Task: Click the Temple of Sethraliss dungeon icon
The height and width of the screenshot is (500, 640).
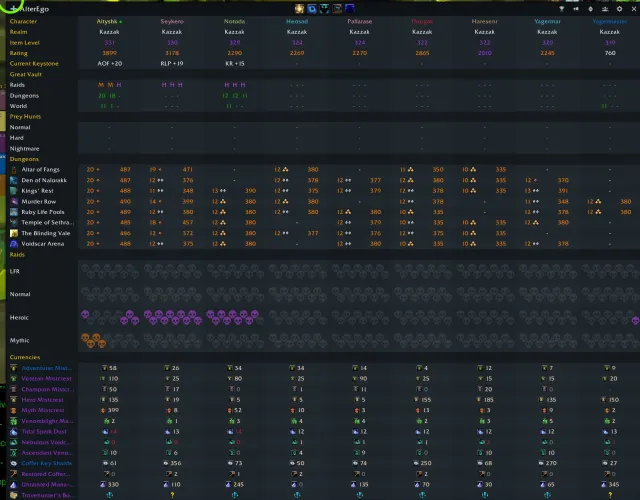Action: click(14, 222)
